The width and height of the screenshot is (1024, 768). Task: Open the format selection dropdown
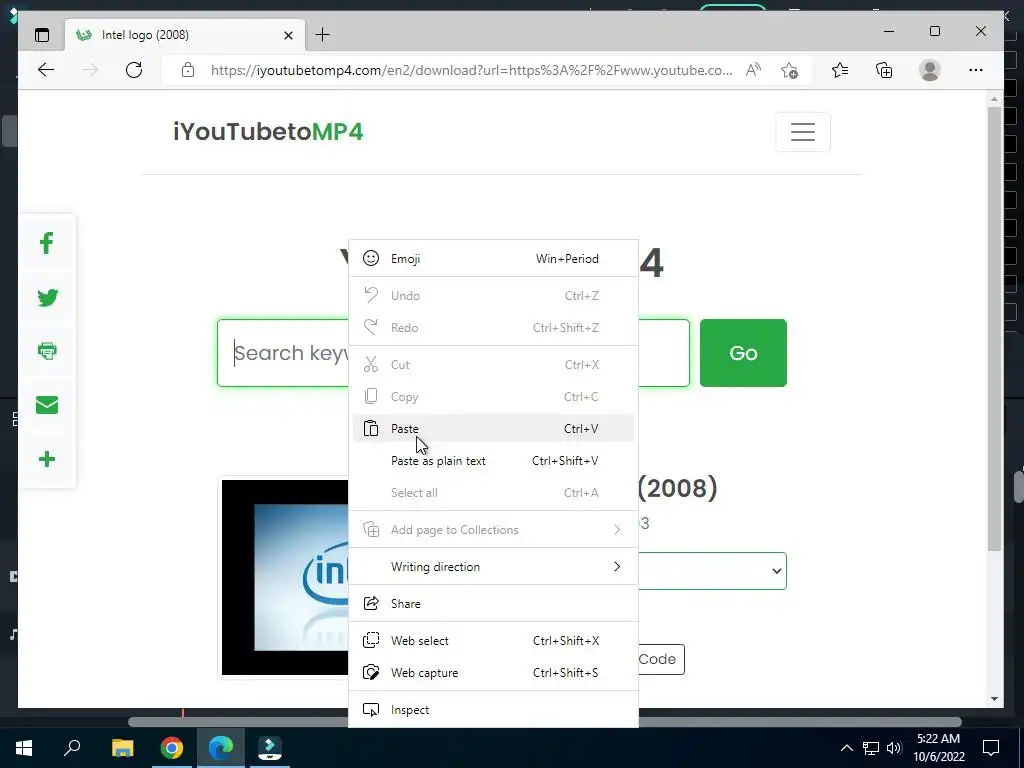712,571
